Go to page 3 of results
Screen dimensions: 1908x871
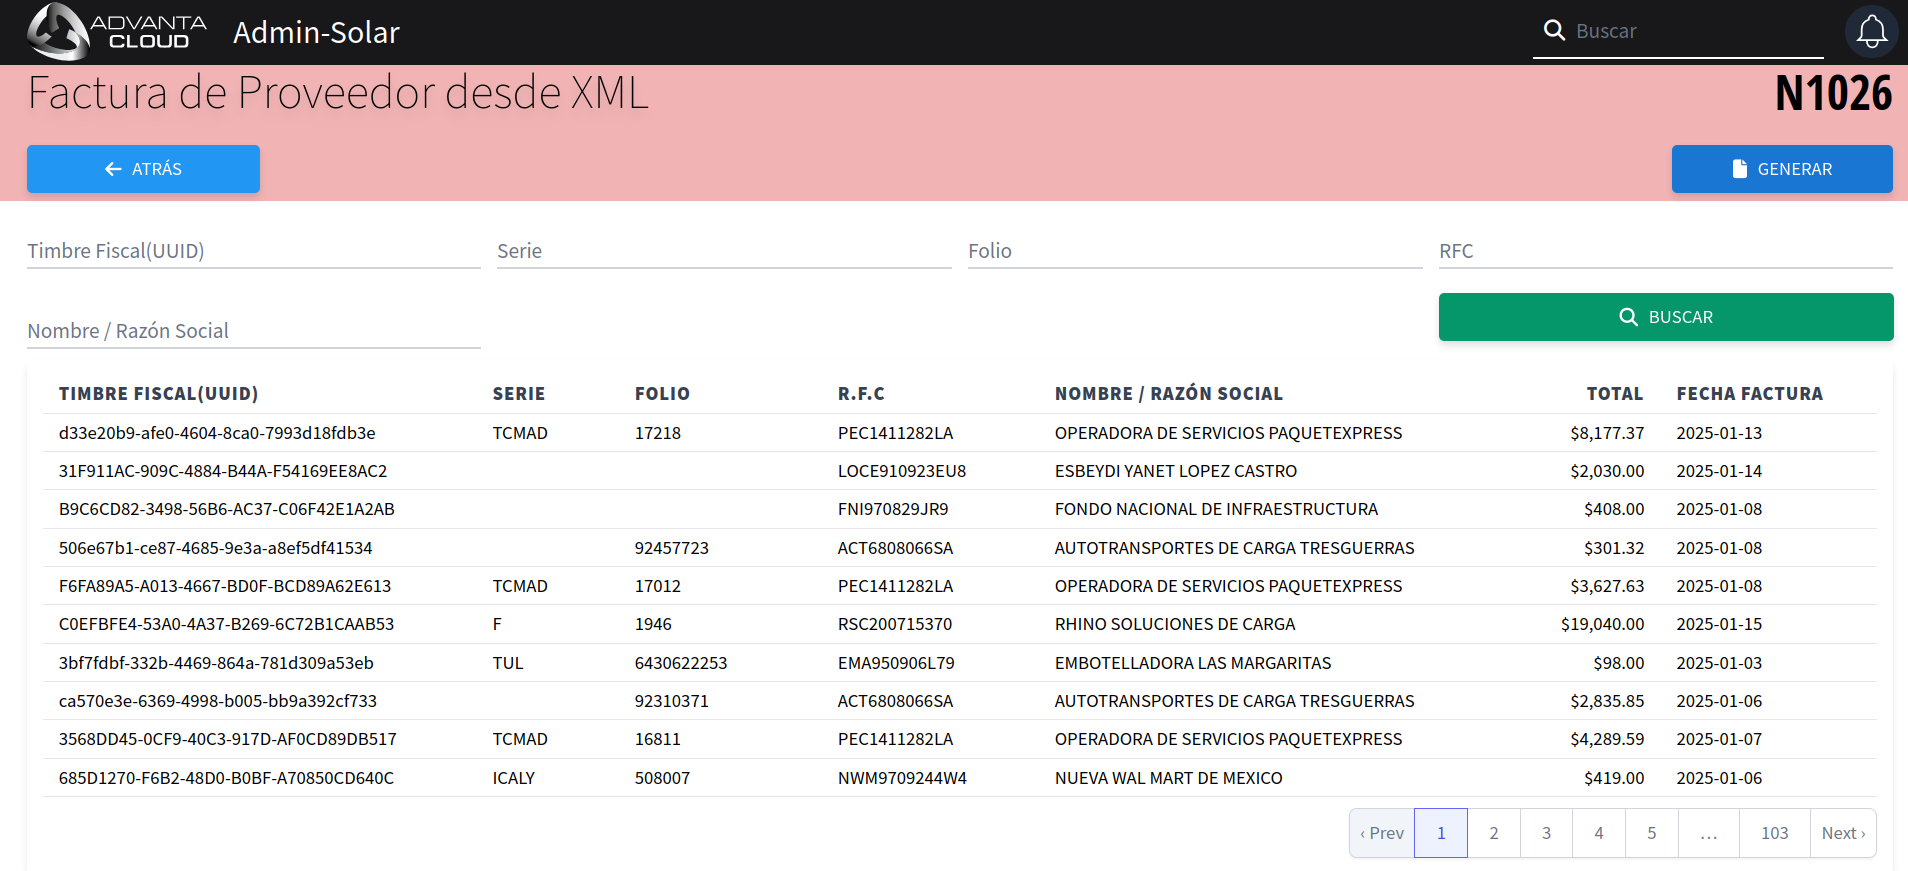[1546, 833]
